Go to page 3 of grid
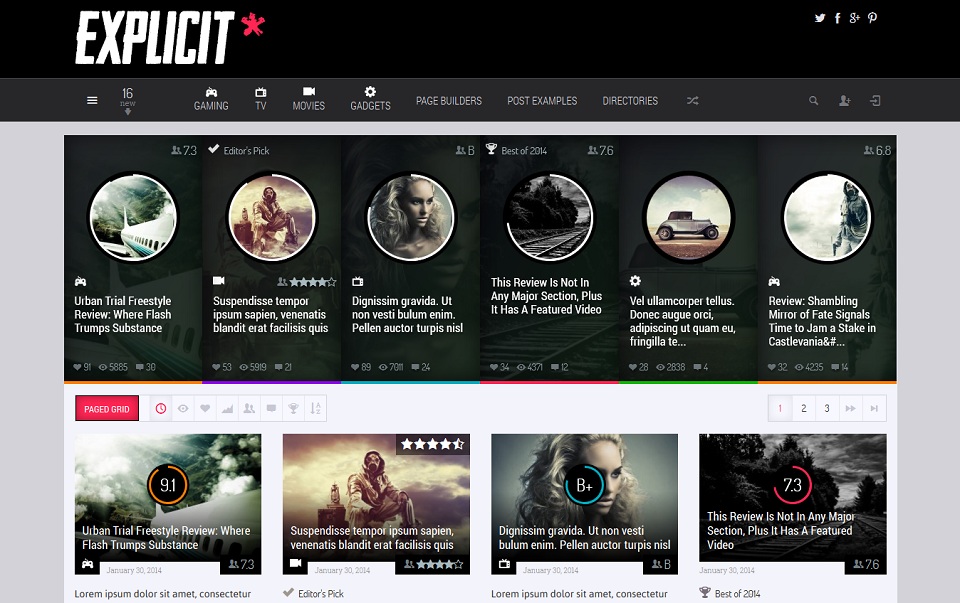This screenshot has height=603, width=960. click(x=827, y=408)
